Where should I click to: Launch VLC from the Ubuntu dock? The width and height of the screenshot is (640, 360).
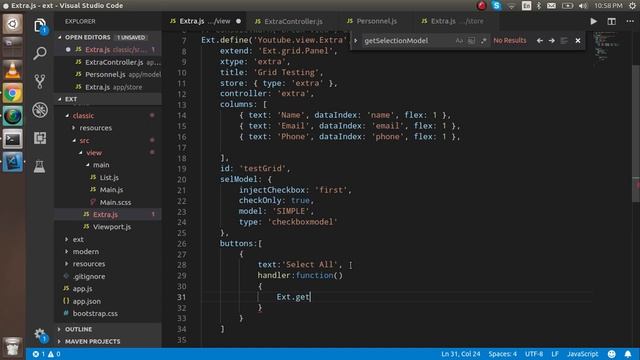13,70
